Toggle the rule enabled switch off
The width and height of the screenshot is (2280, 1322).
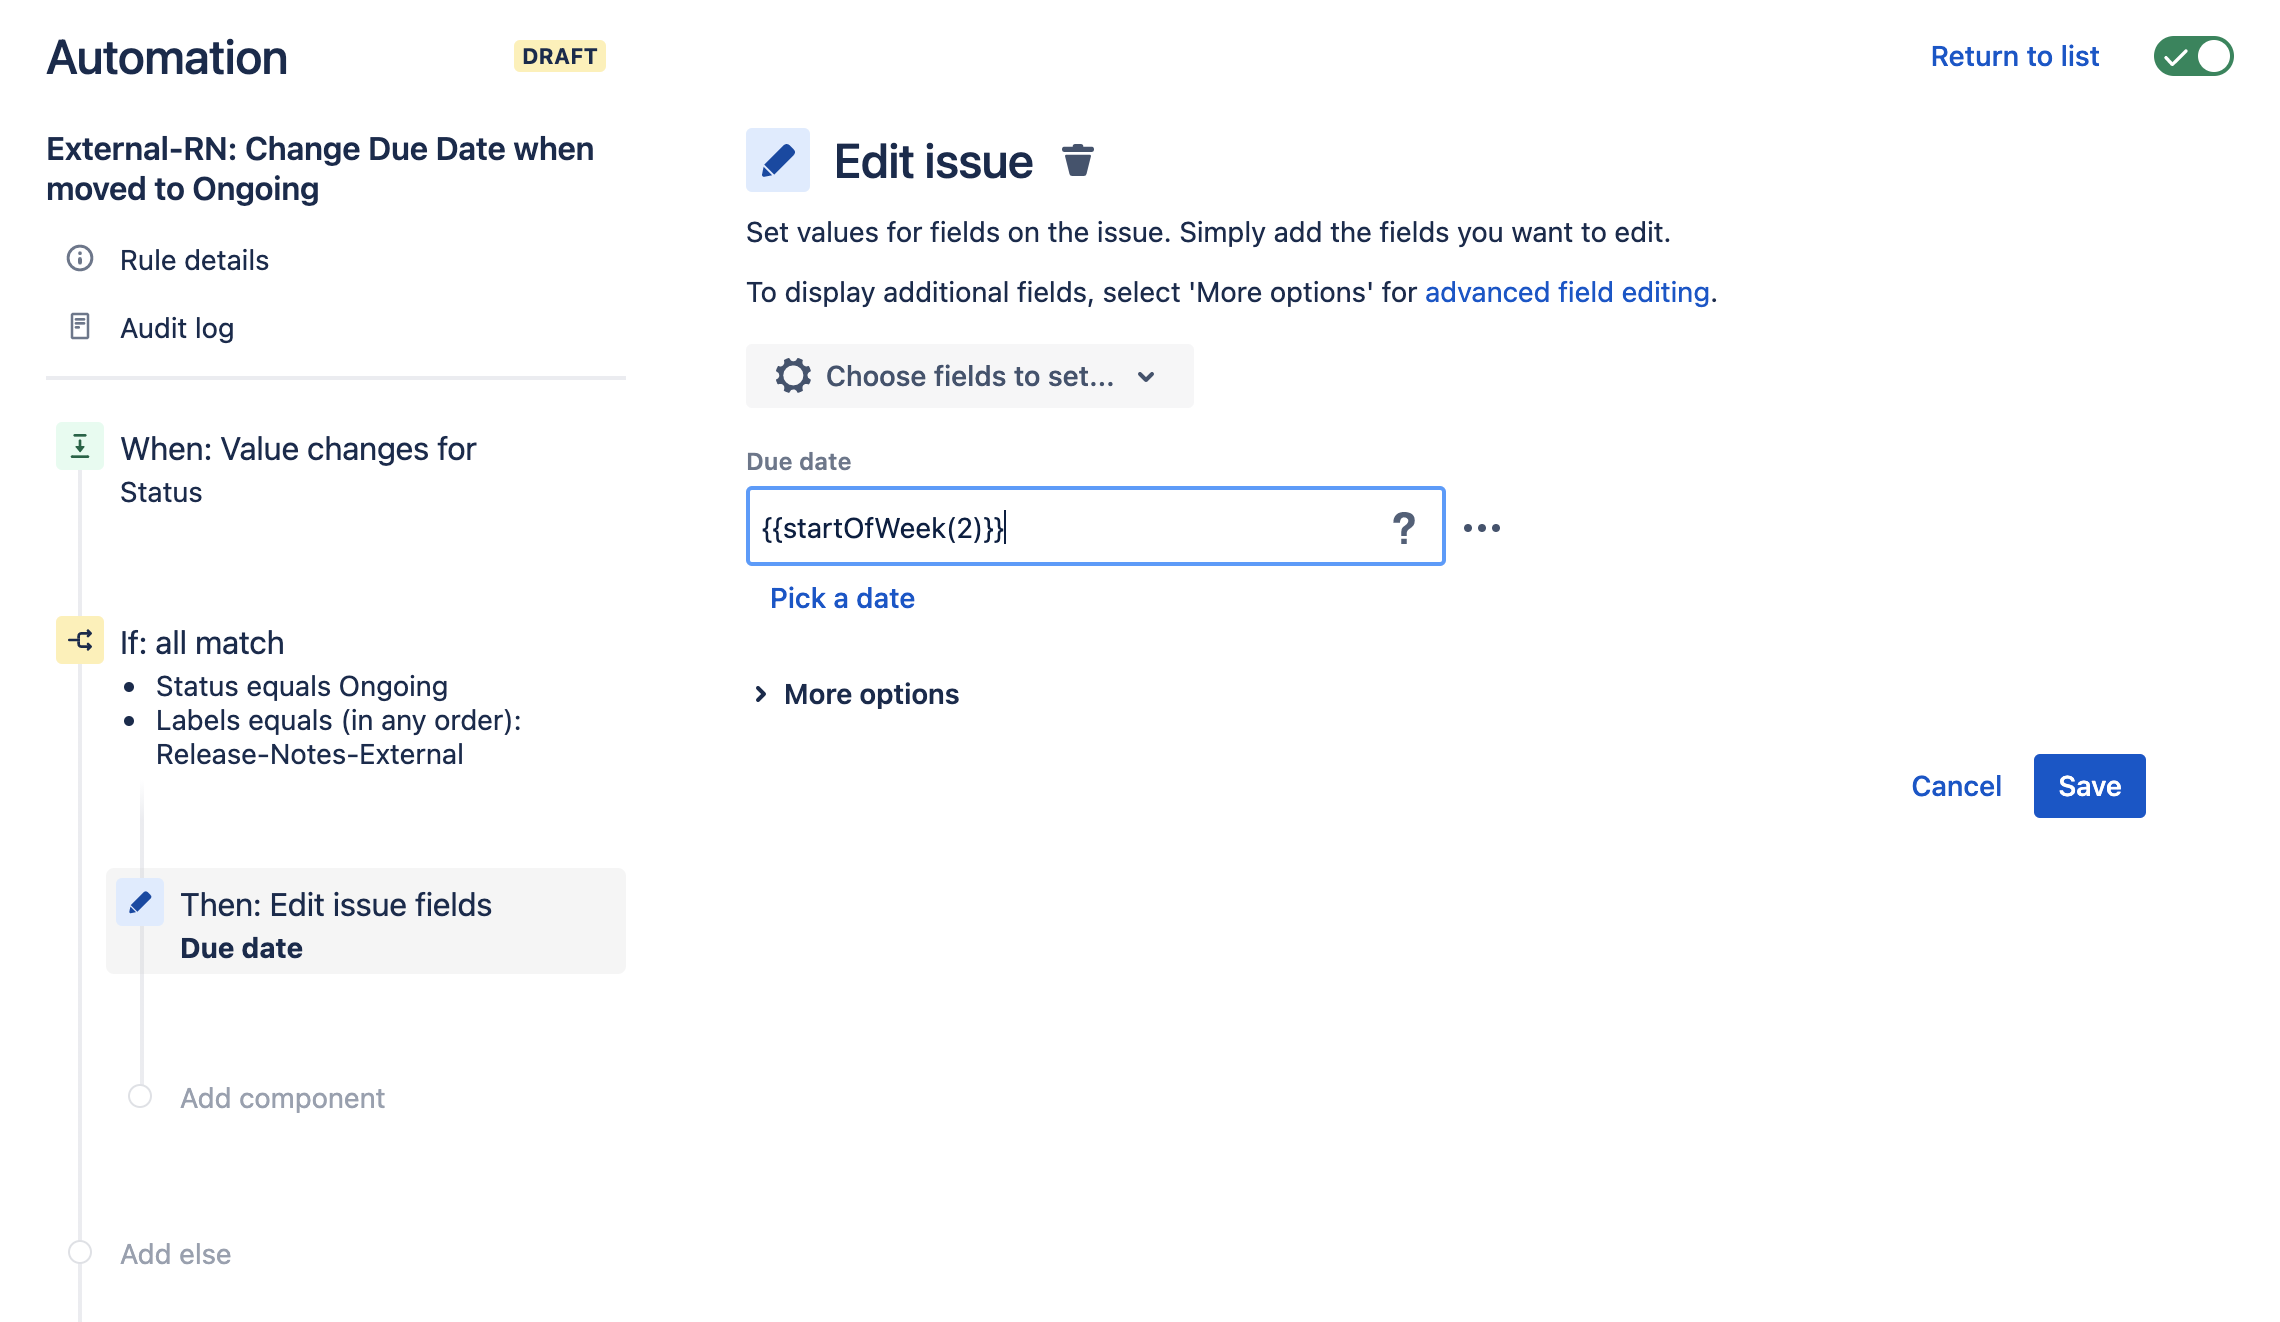(2193, 56)
